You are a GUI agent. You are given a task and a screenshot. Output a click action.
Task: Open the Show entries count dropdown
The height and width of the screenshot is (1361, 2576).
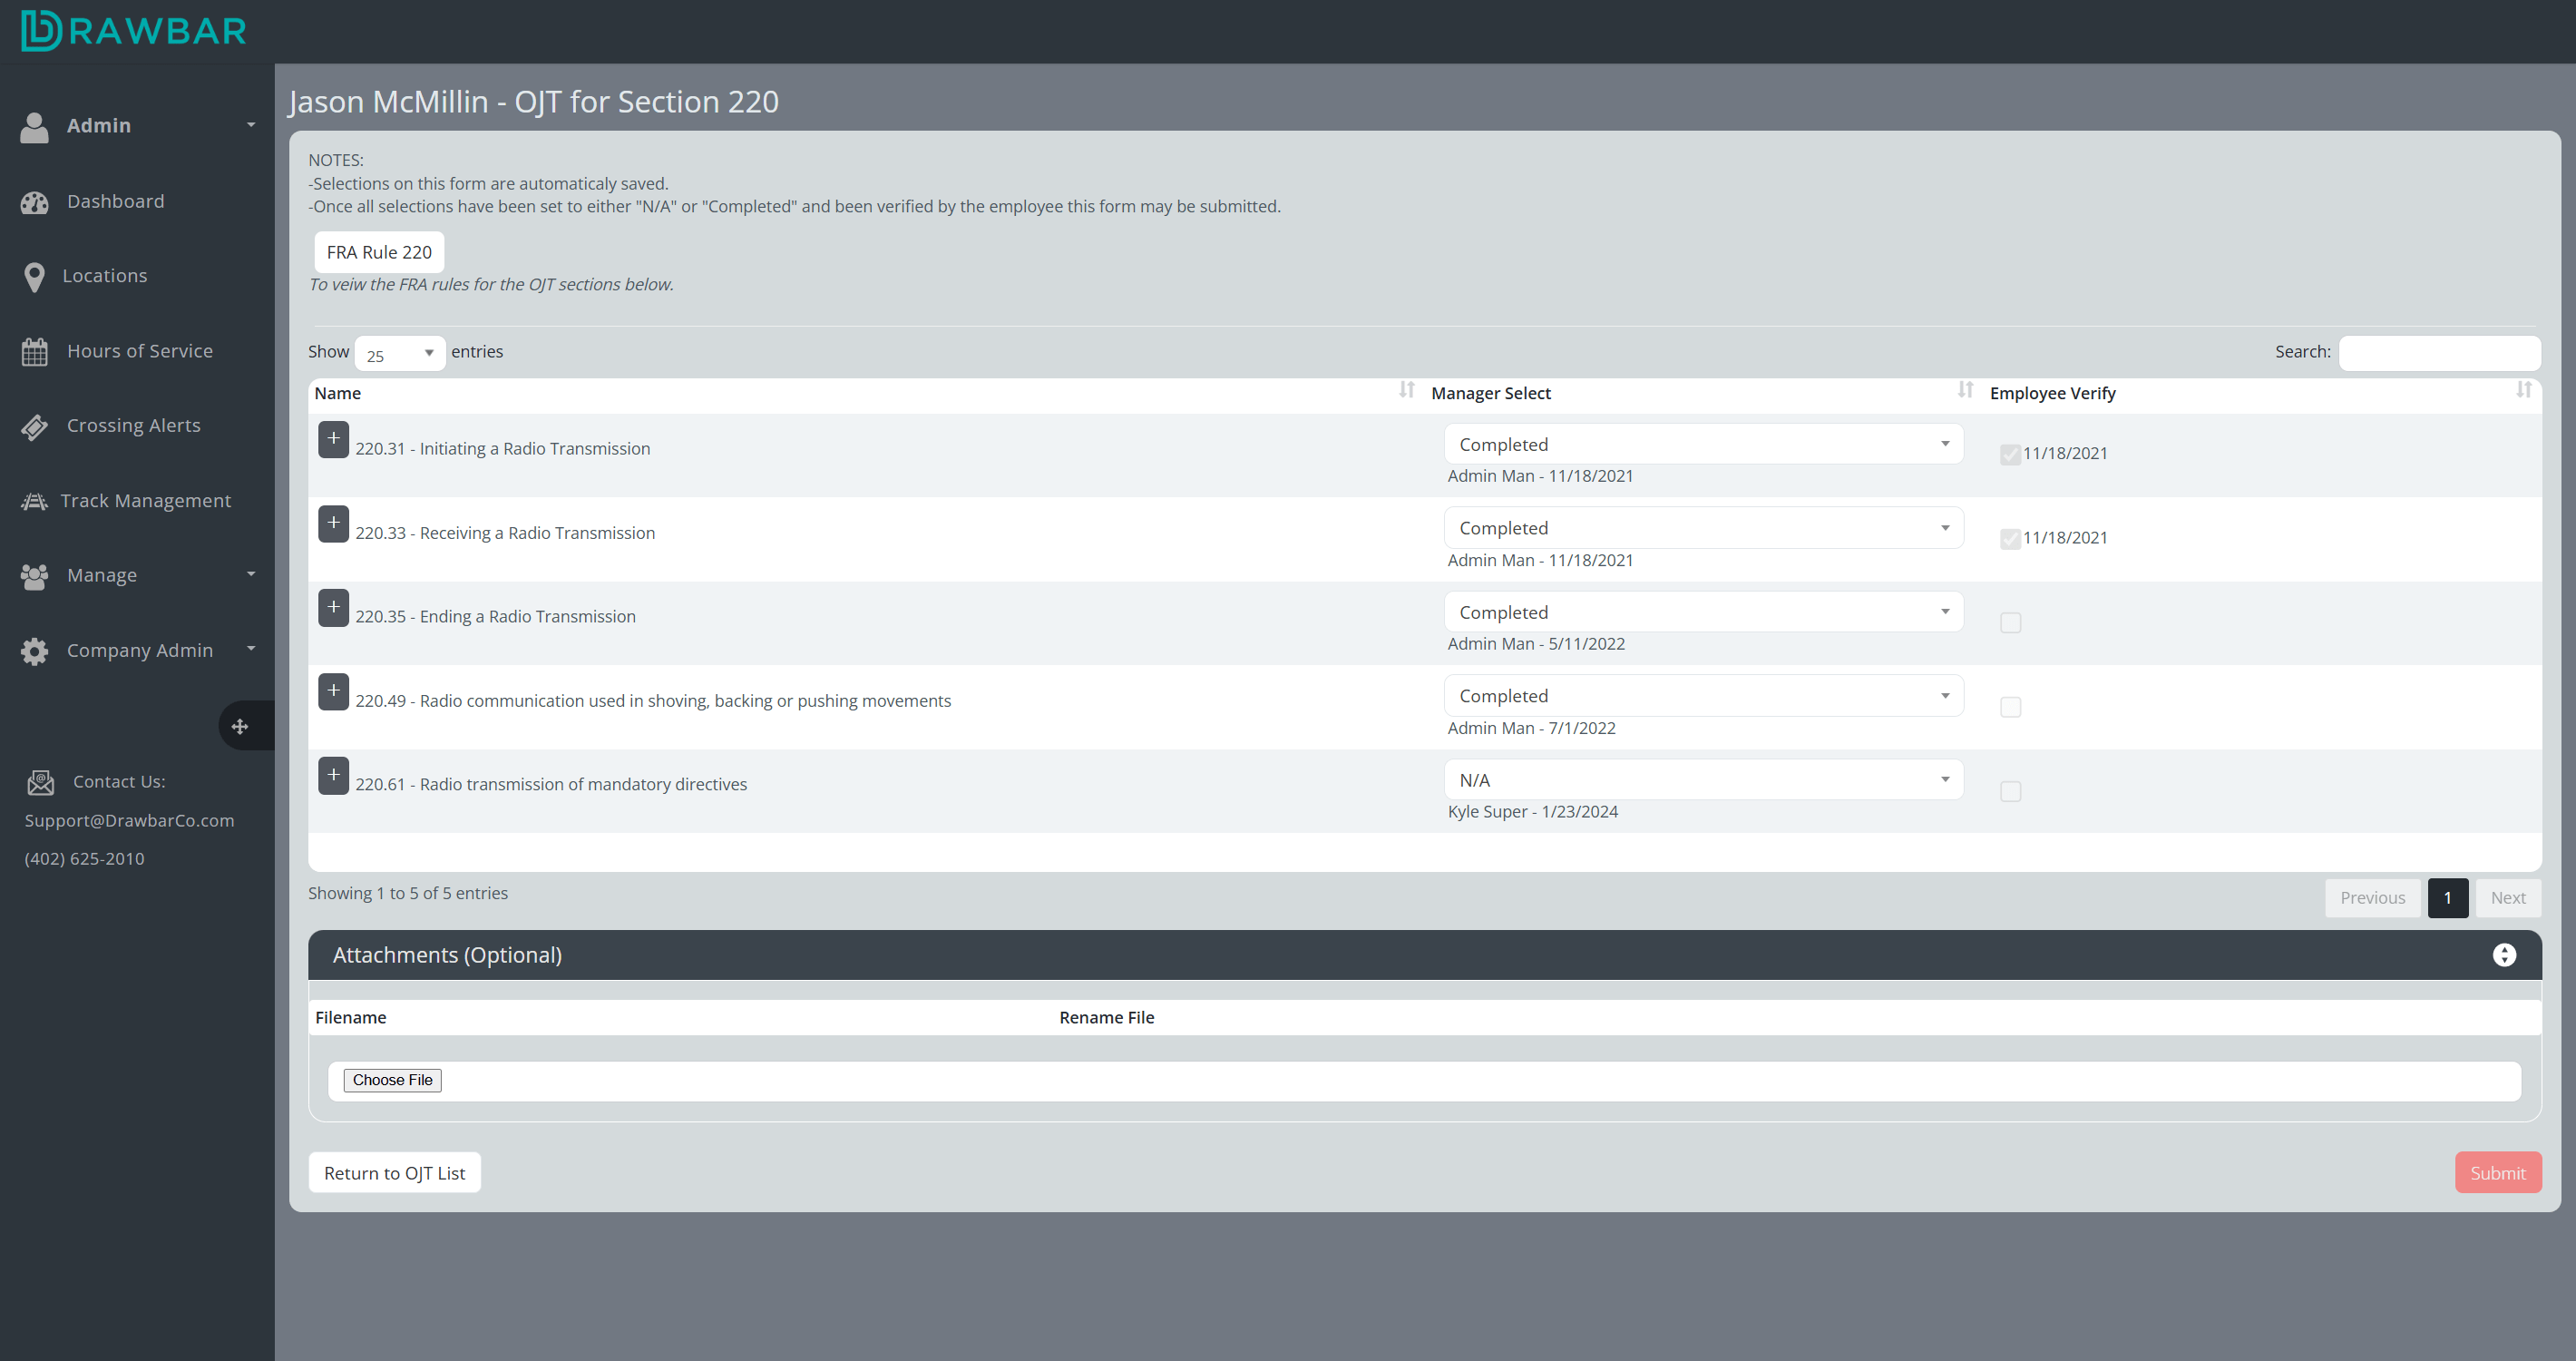[399, 353]
